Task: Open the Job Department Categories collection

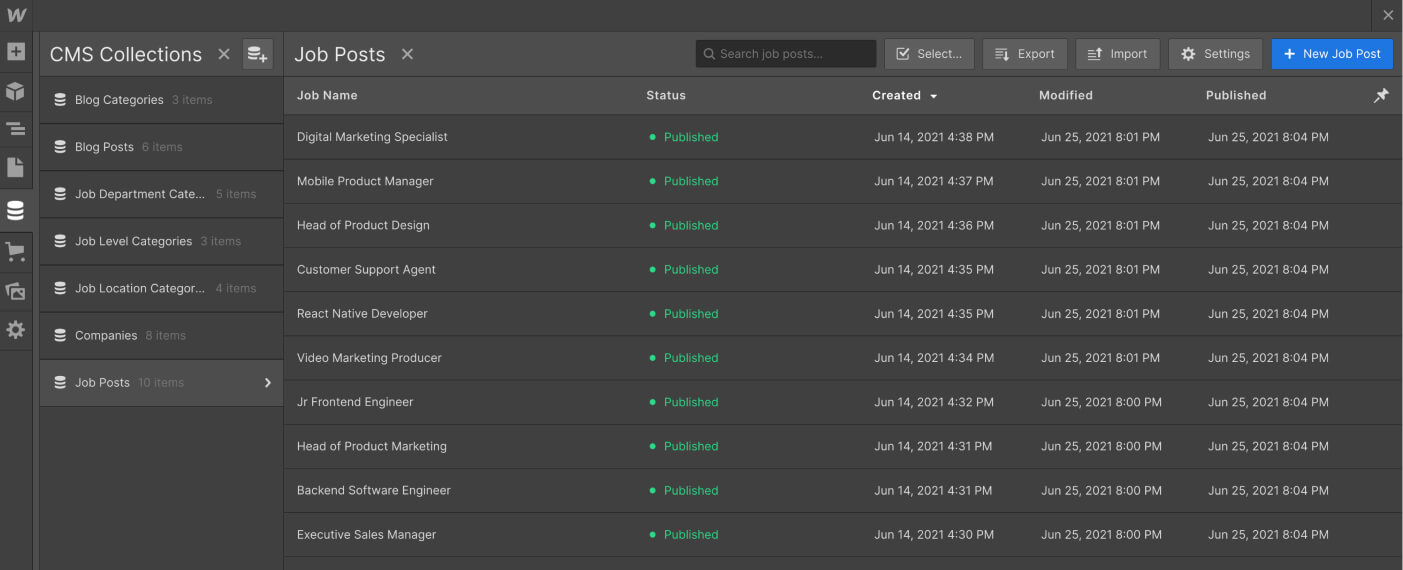Action: point(161,194)
